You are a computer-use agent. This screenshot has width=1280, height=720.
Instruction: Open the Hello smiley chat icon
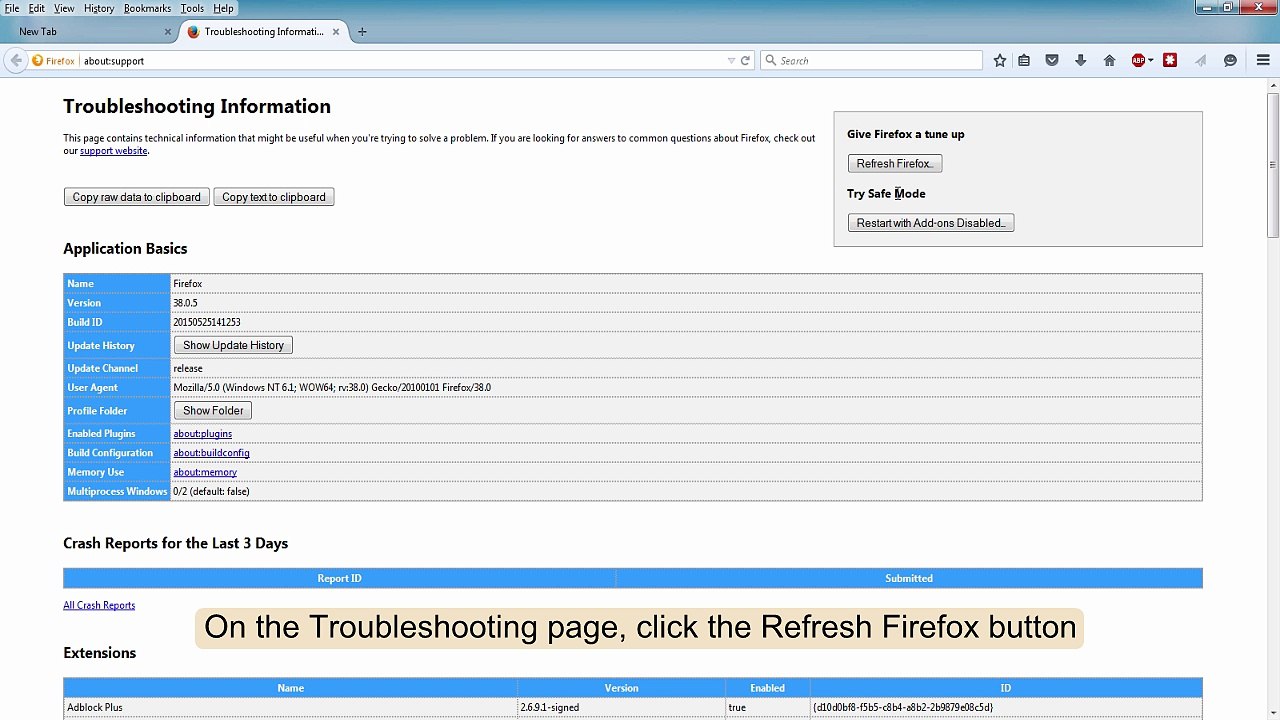tap(1230, 61)
